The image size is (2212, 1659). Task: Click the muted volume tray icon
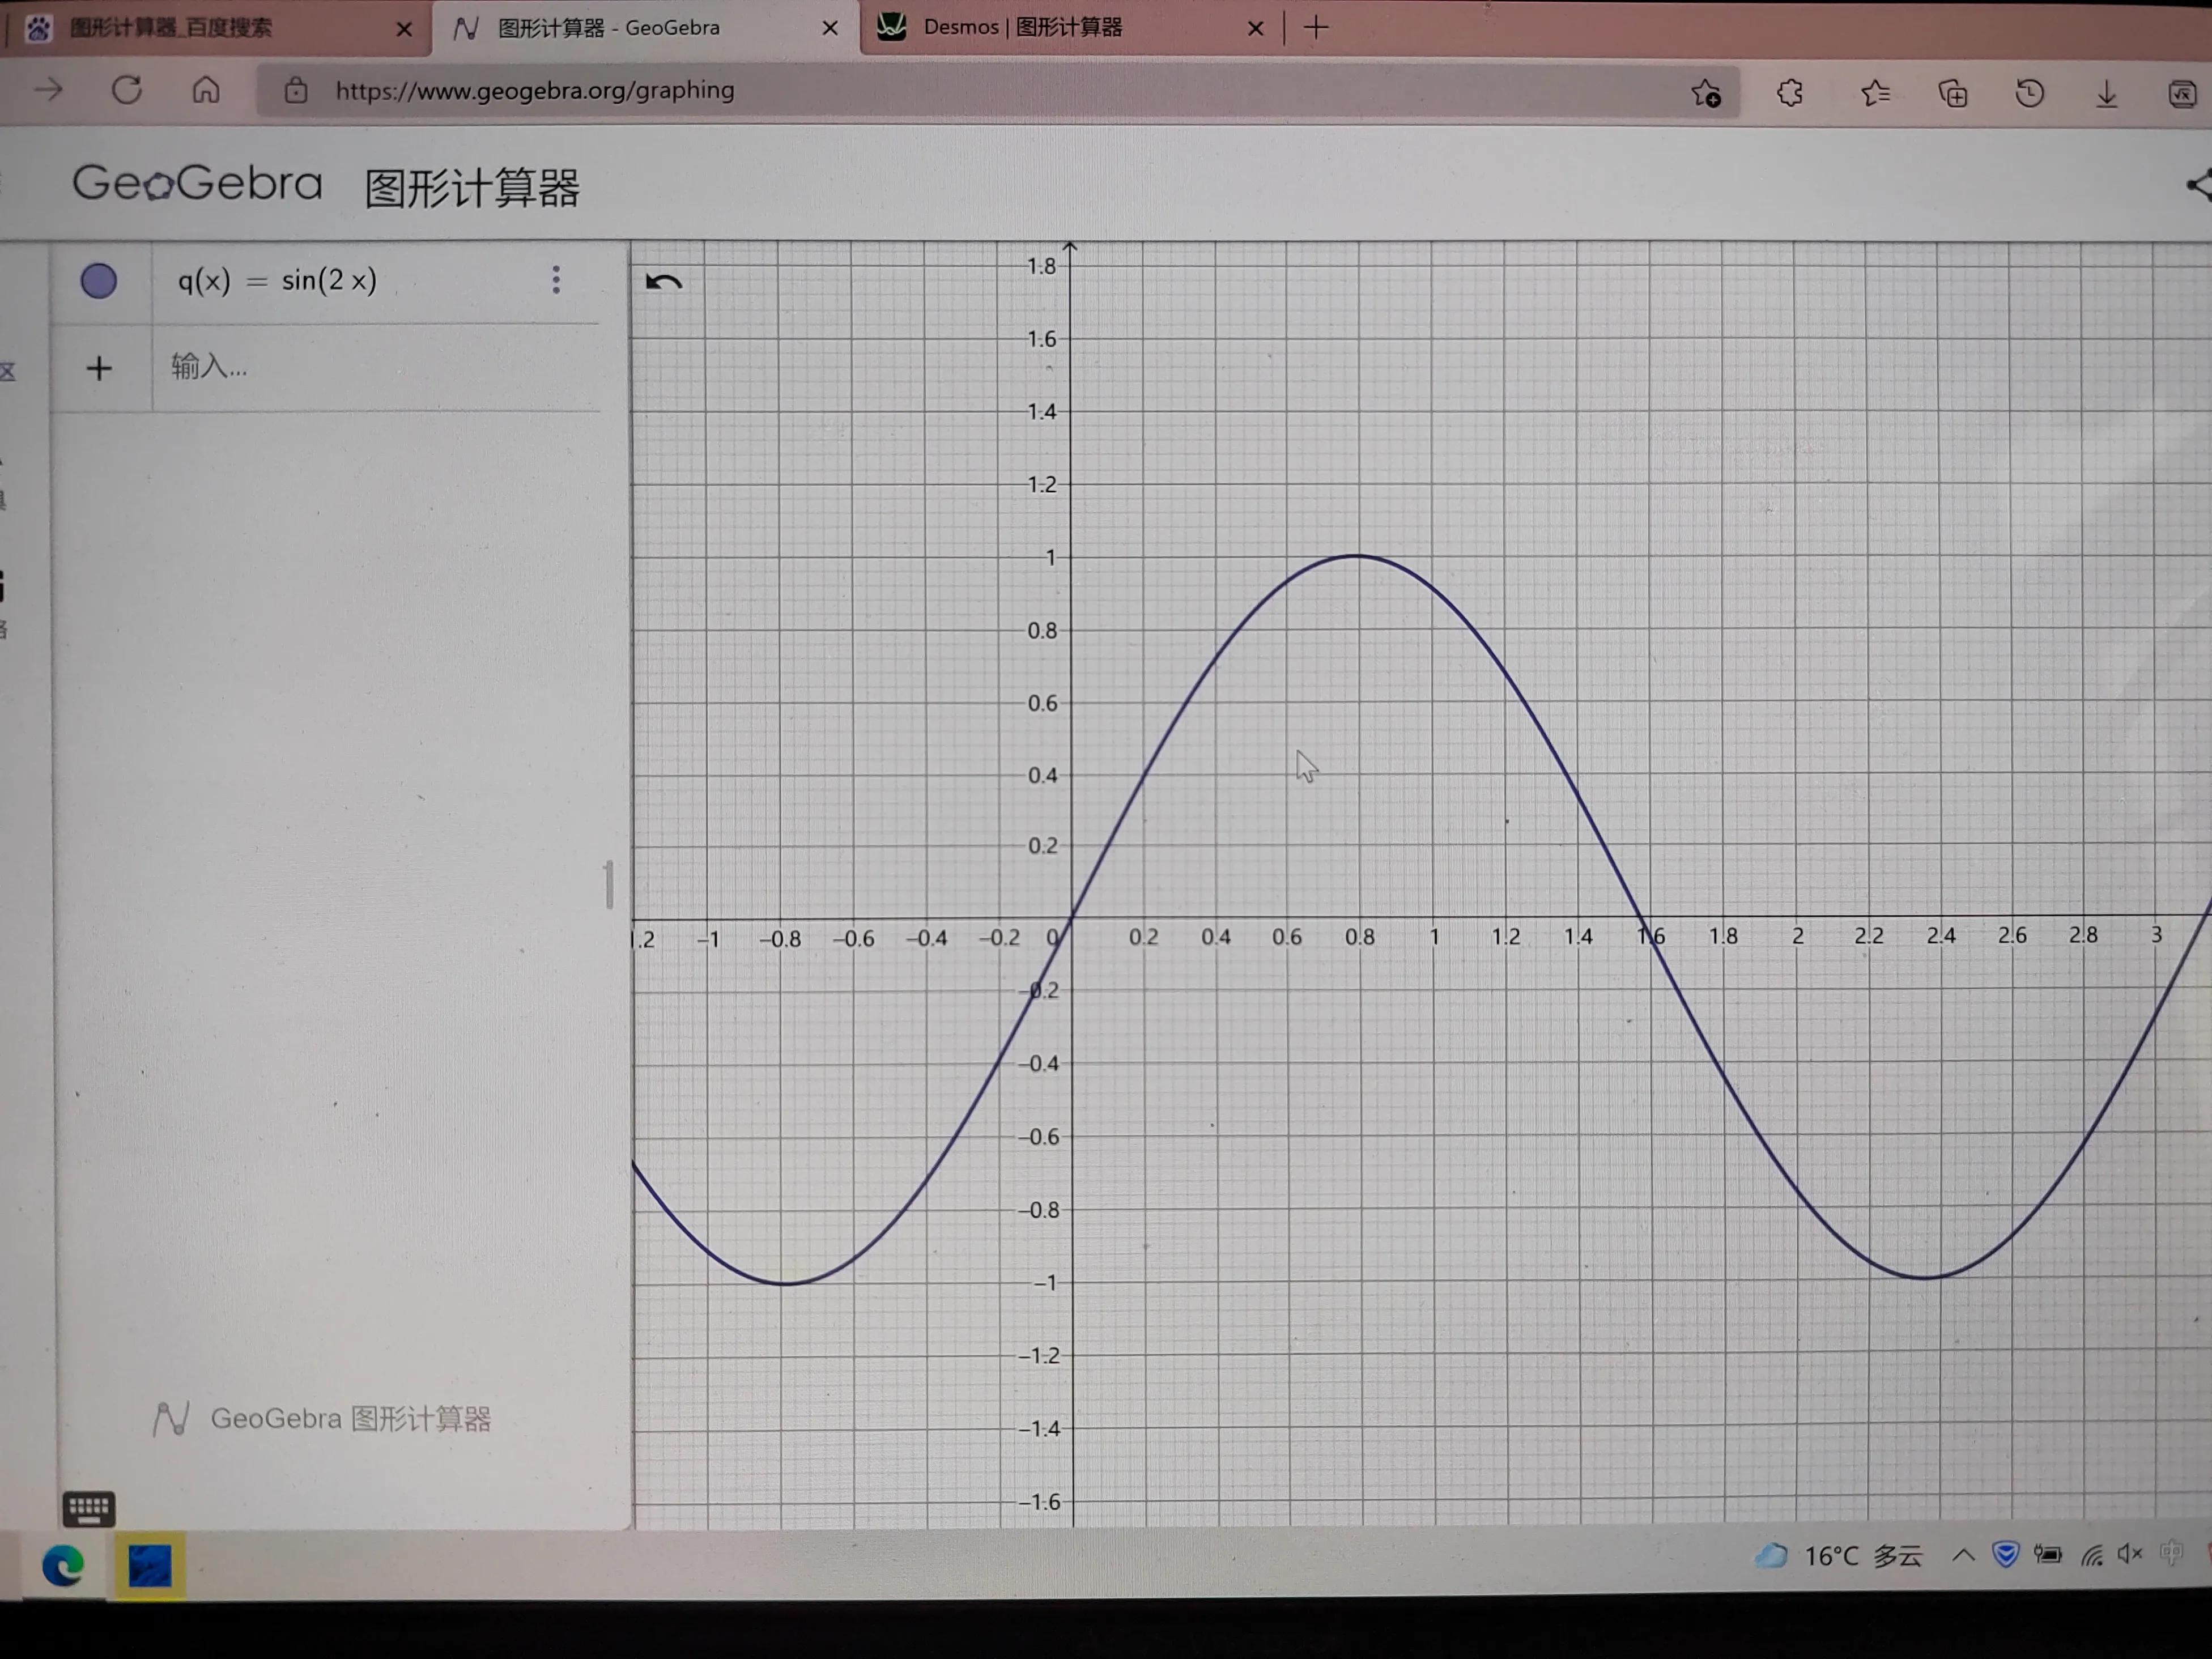click(2130, 1553)
